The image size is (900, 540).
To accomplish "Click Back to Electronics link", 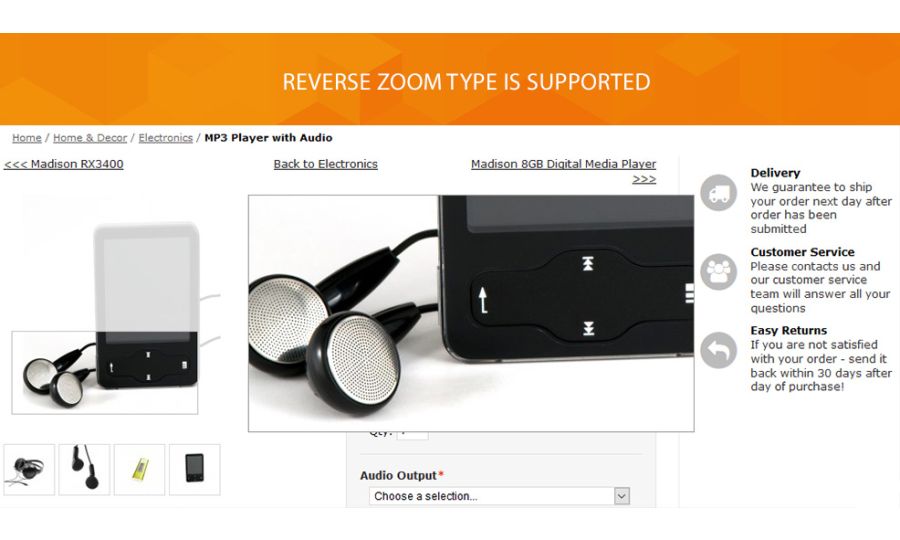I will [325, 164].
